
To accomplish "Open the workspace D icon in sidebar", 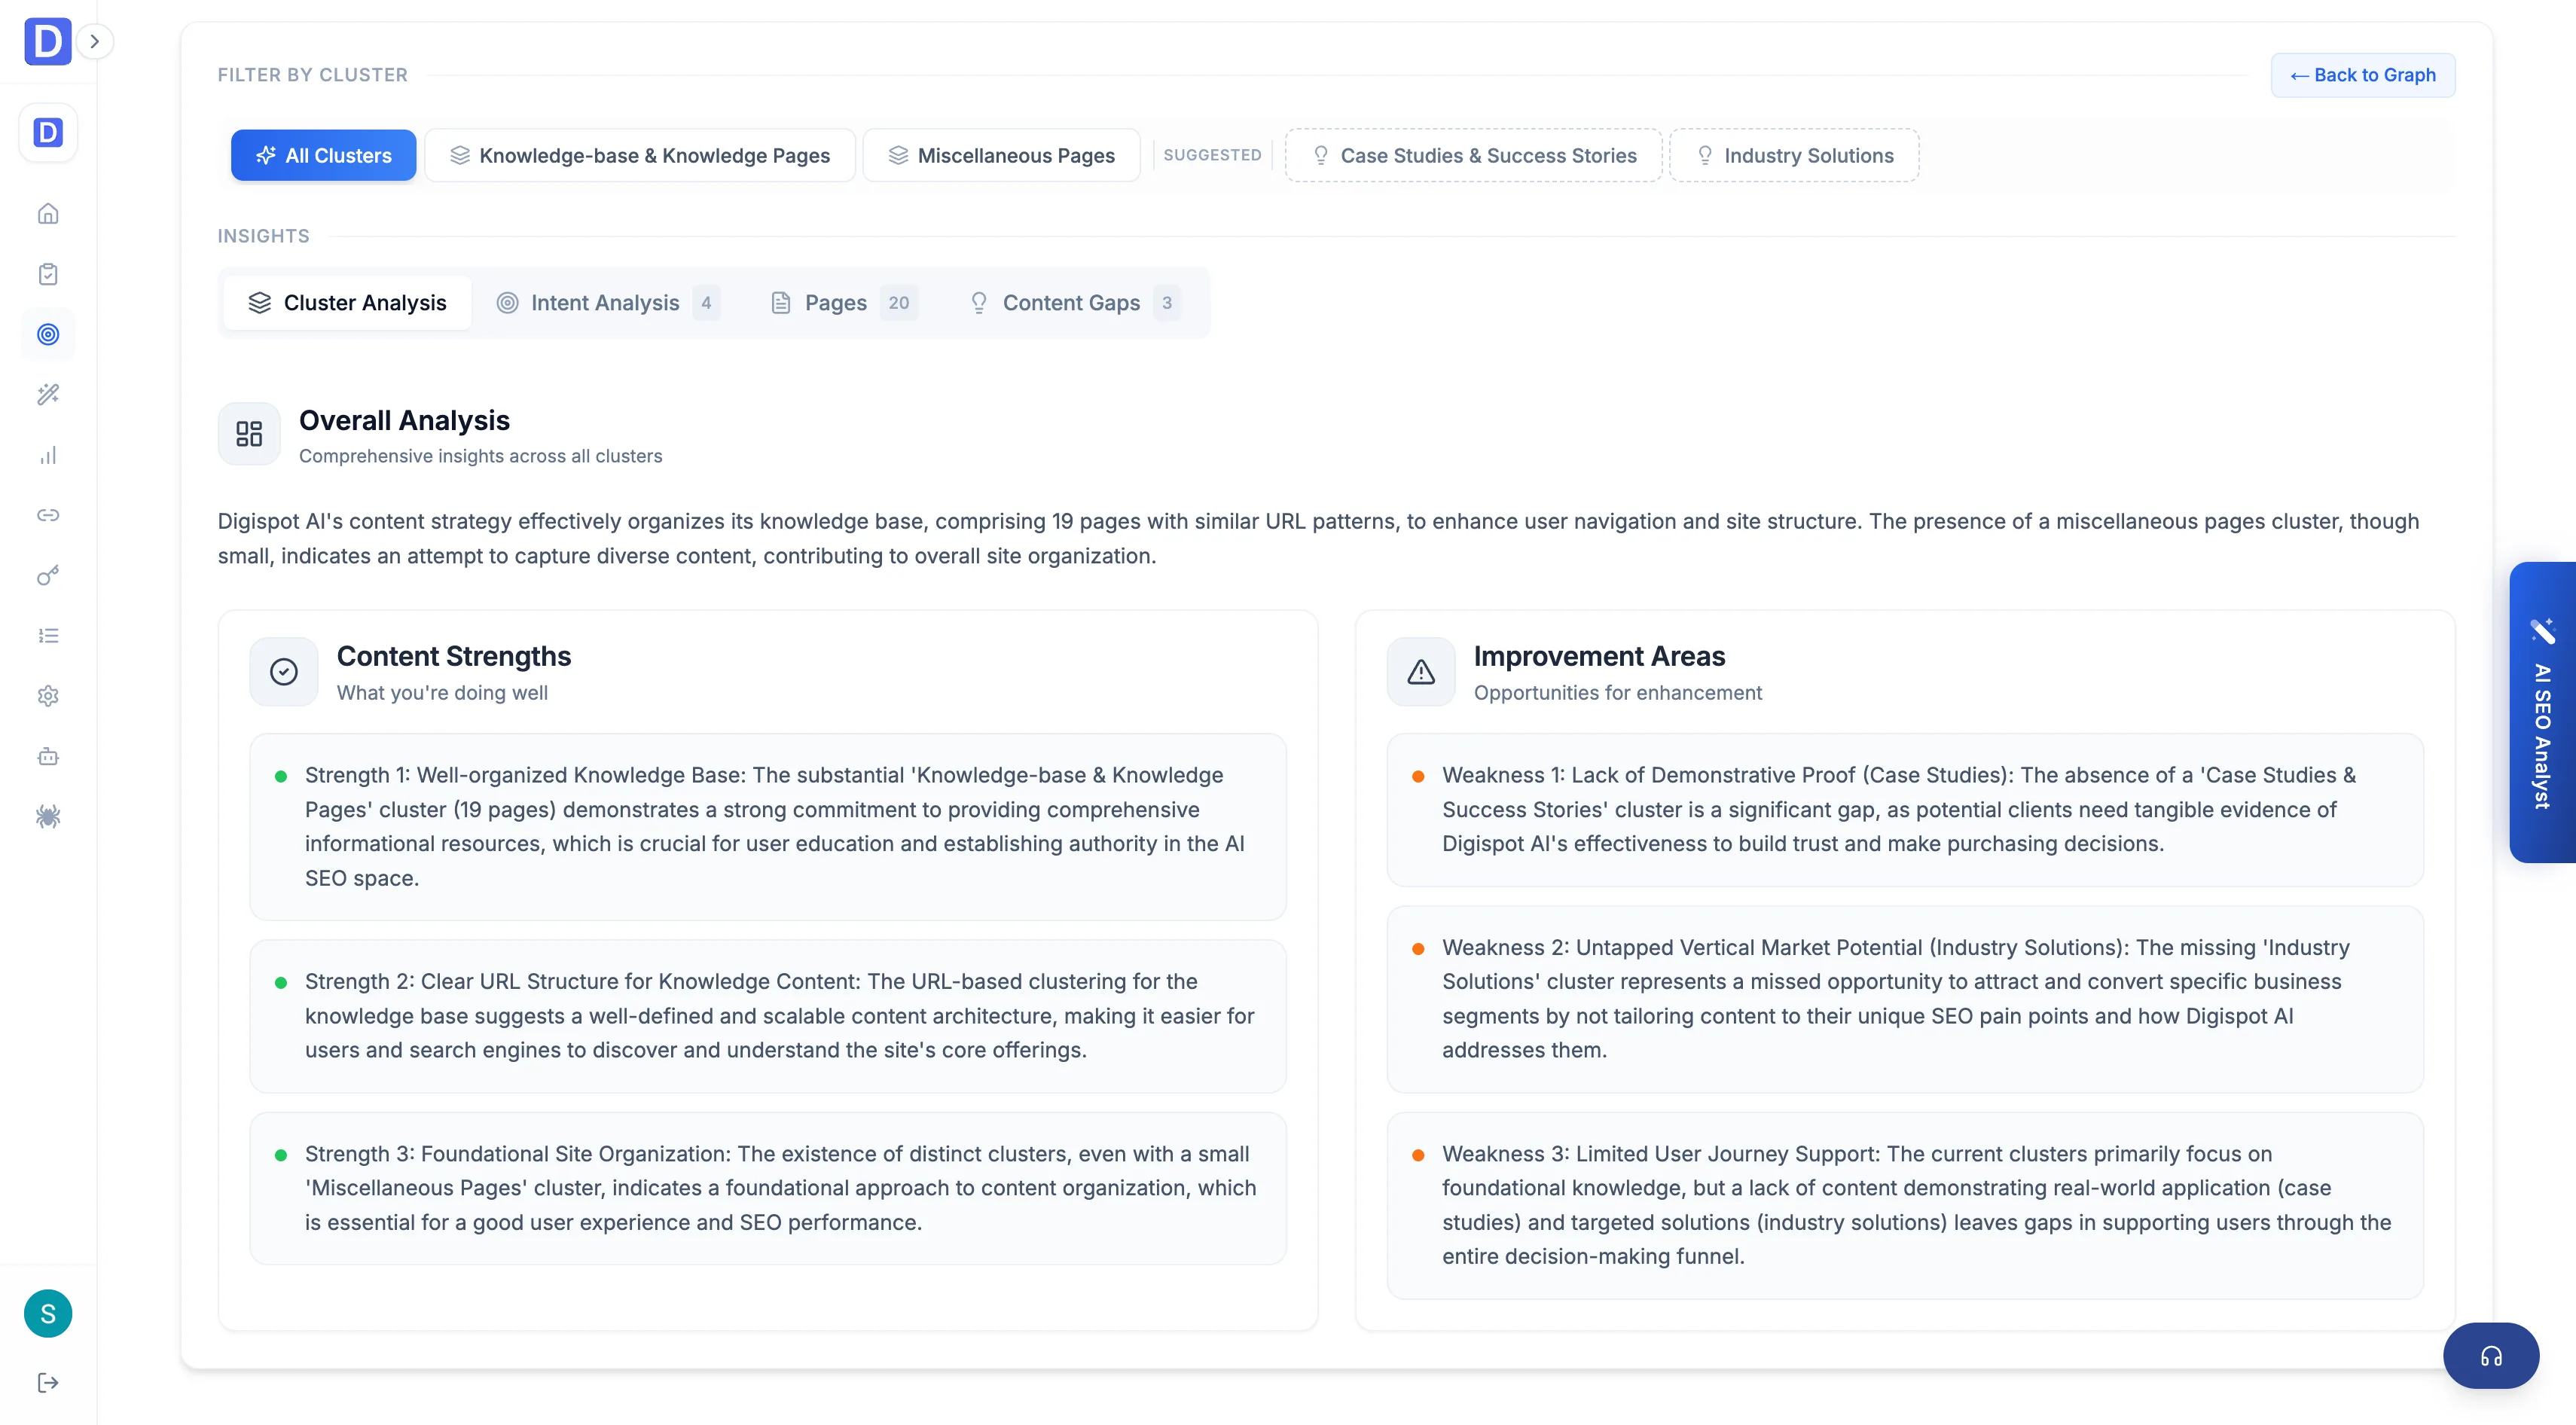I will (48, 132).
